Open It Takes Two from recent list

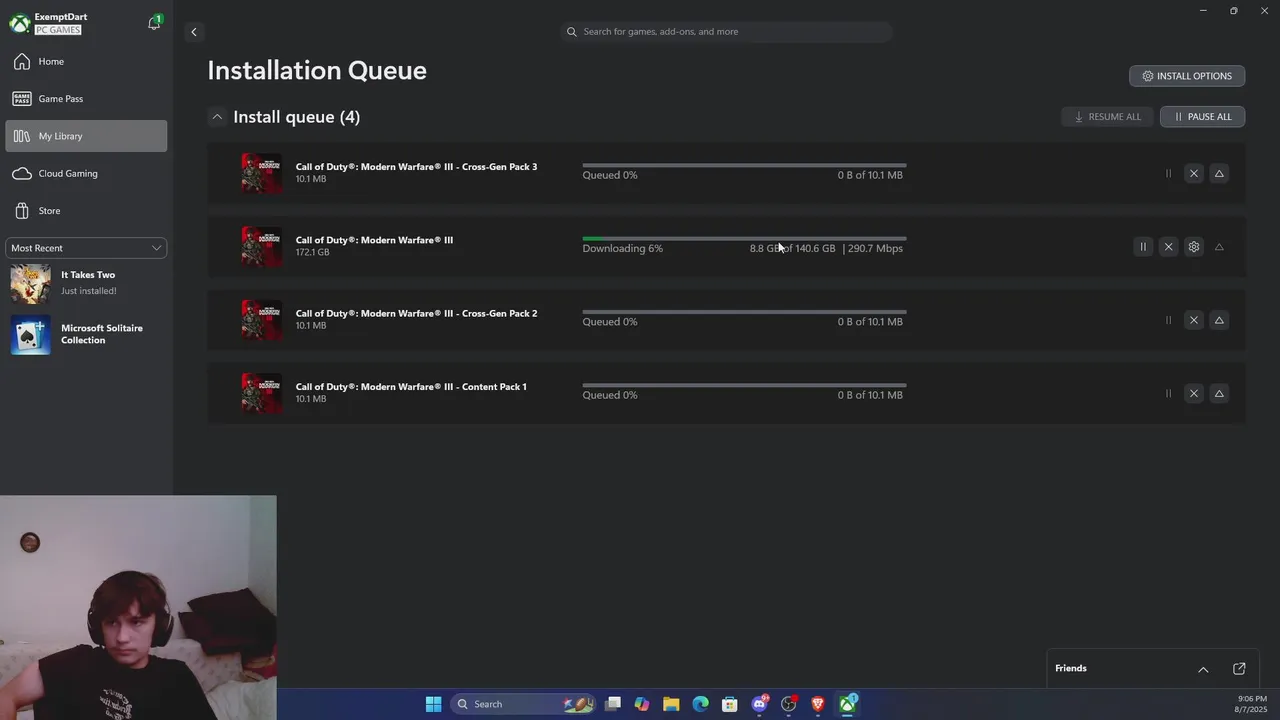86,283
